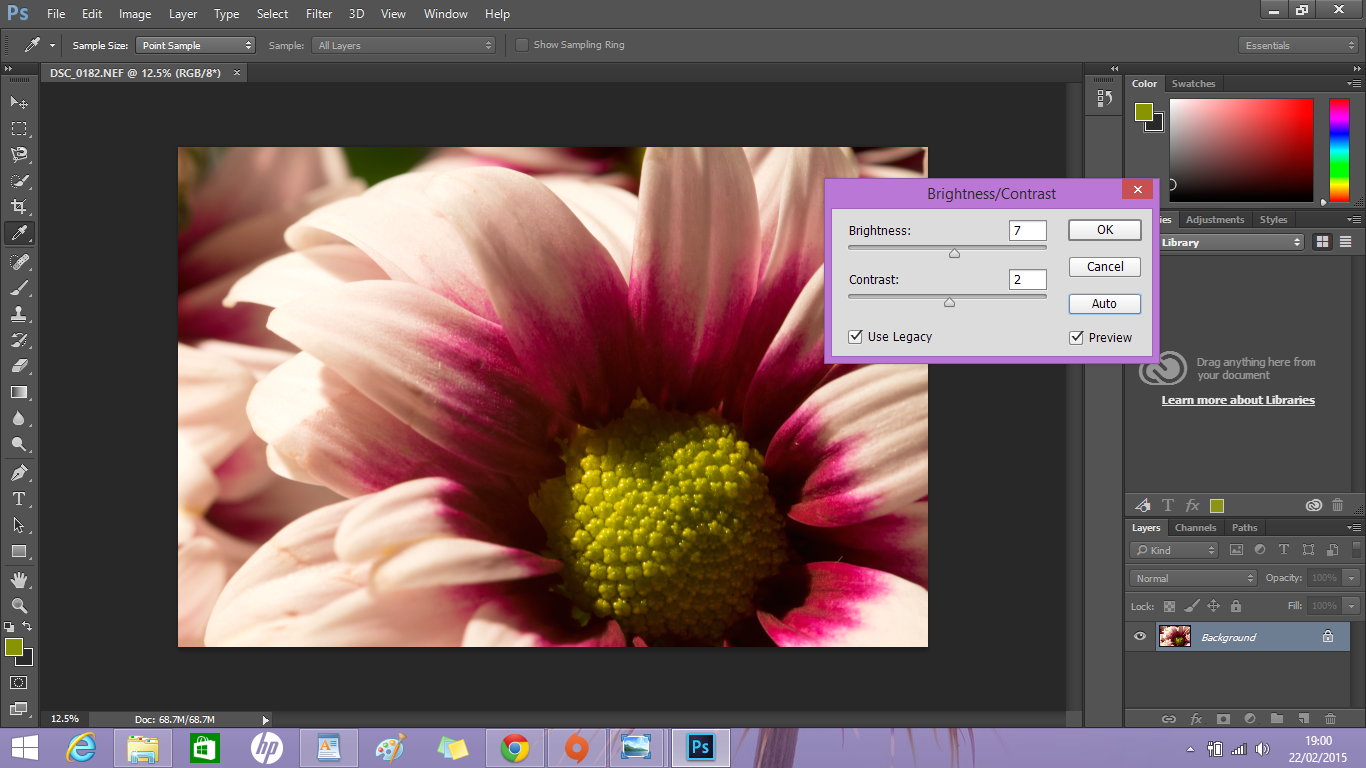Screen dimensions: 1366x768
Task: Open the Sample Size dropdown
Action: click(197, 45)
